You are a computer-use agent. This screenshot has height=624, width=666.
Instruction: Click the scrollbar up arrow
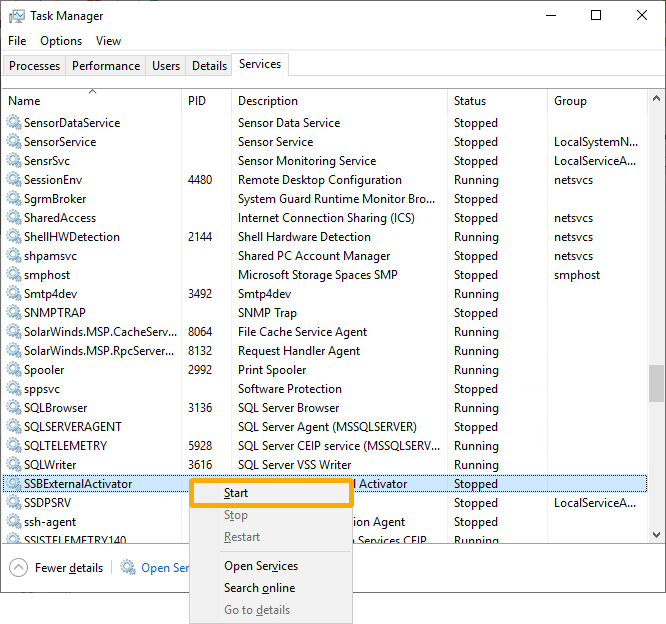(656, 98)
